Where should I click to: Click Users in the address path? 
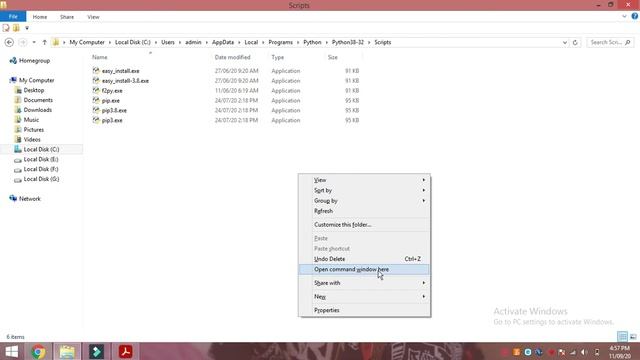click(x=168, y=42)
